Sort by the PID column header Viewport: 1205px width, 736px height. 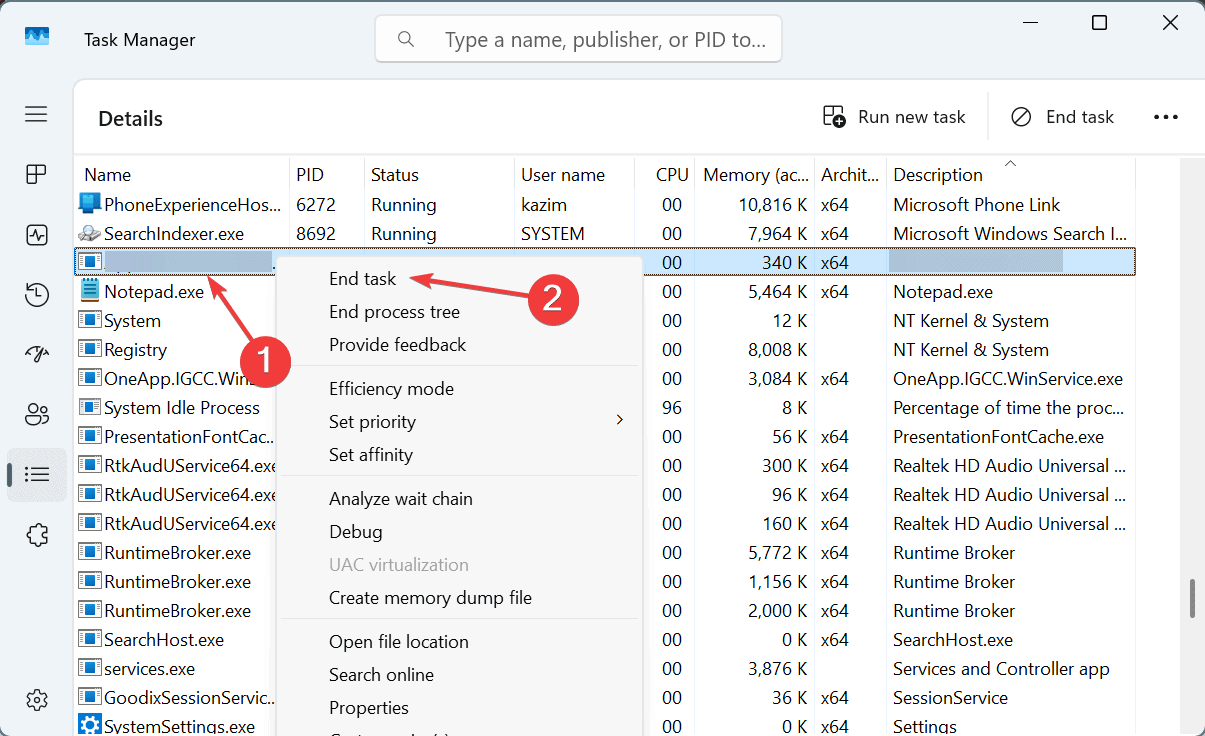coord(327,175)
